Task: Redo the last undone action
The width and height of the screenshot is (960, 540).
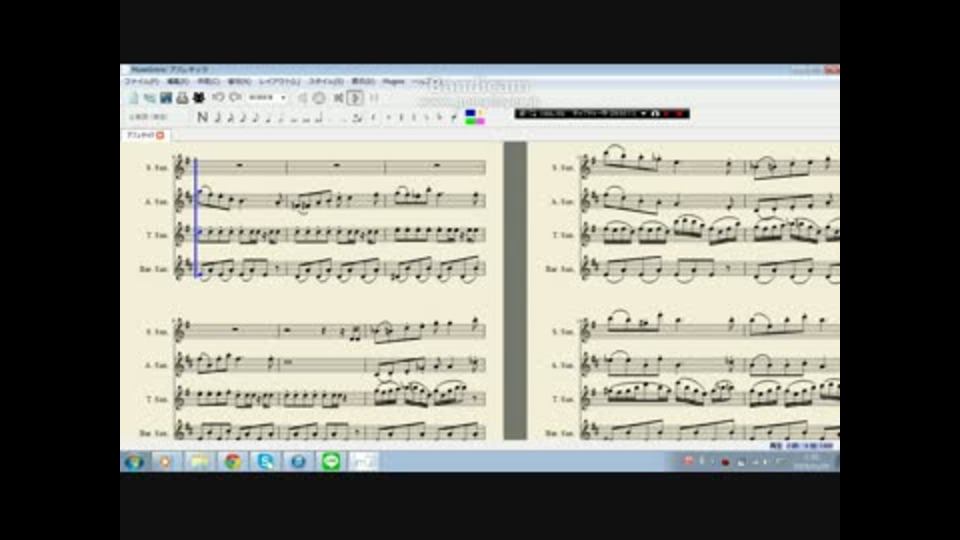Action: coord(235,97)
